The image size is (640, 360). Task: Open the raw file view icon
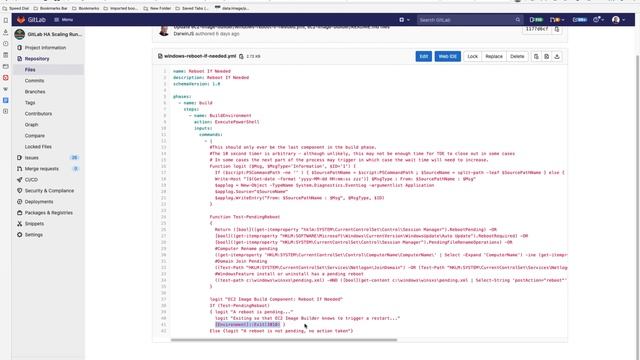547,56
